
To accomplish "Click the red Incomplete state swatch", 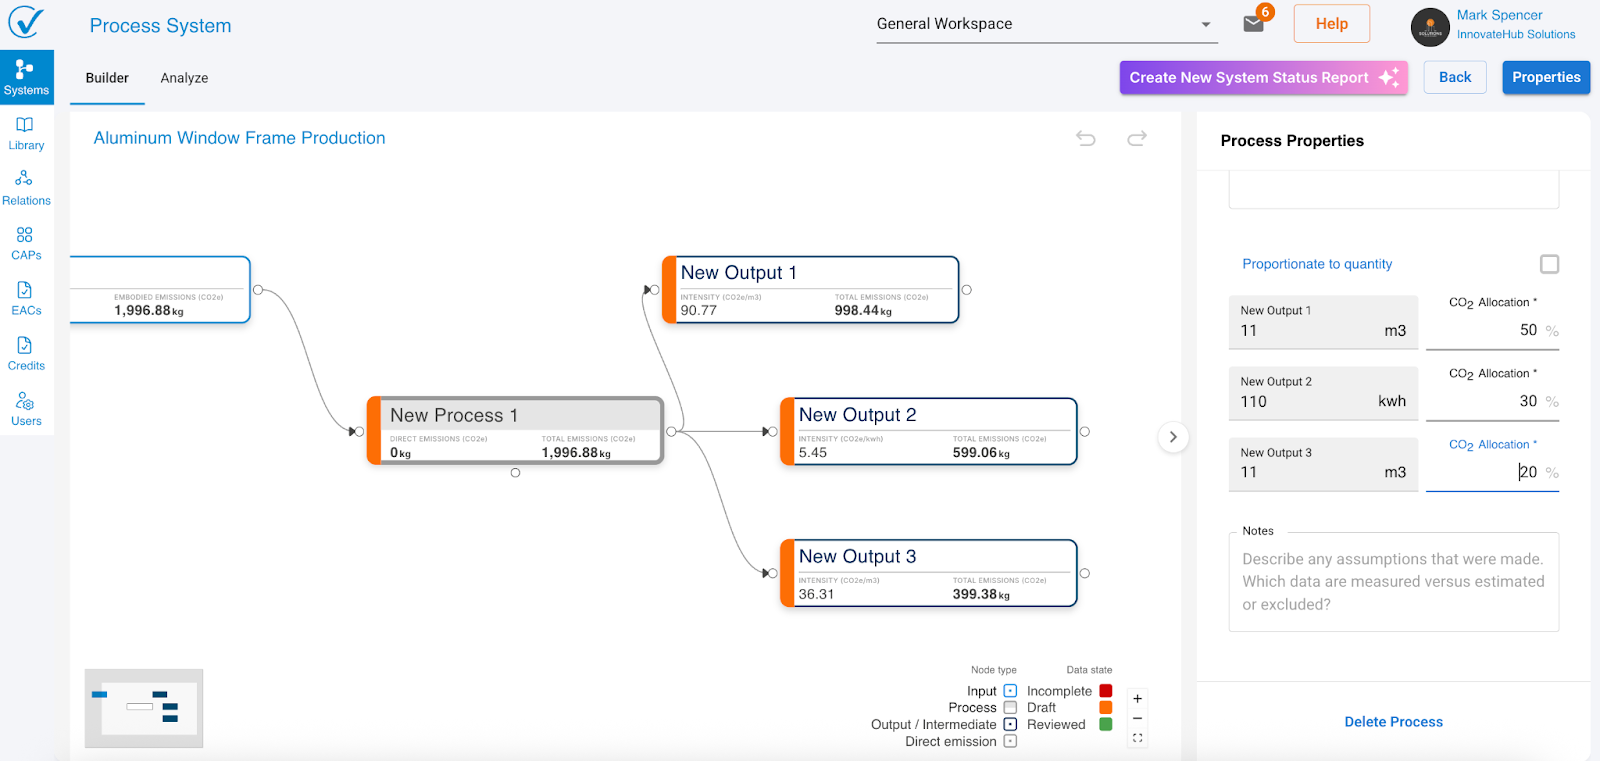I will (x=1106, y=691).
